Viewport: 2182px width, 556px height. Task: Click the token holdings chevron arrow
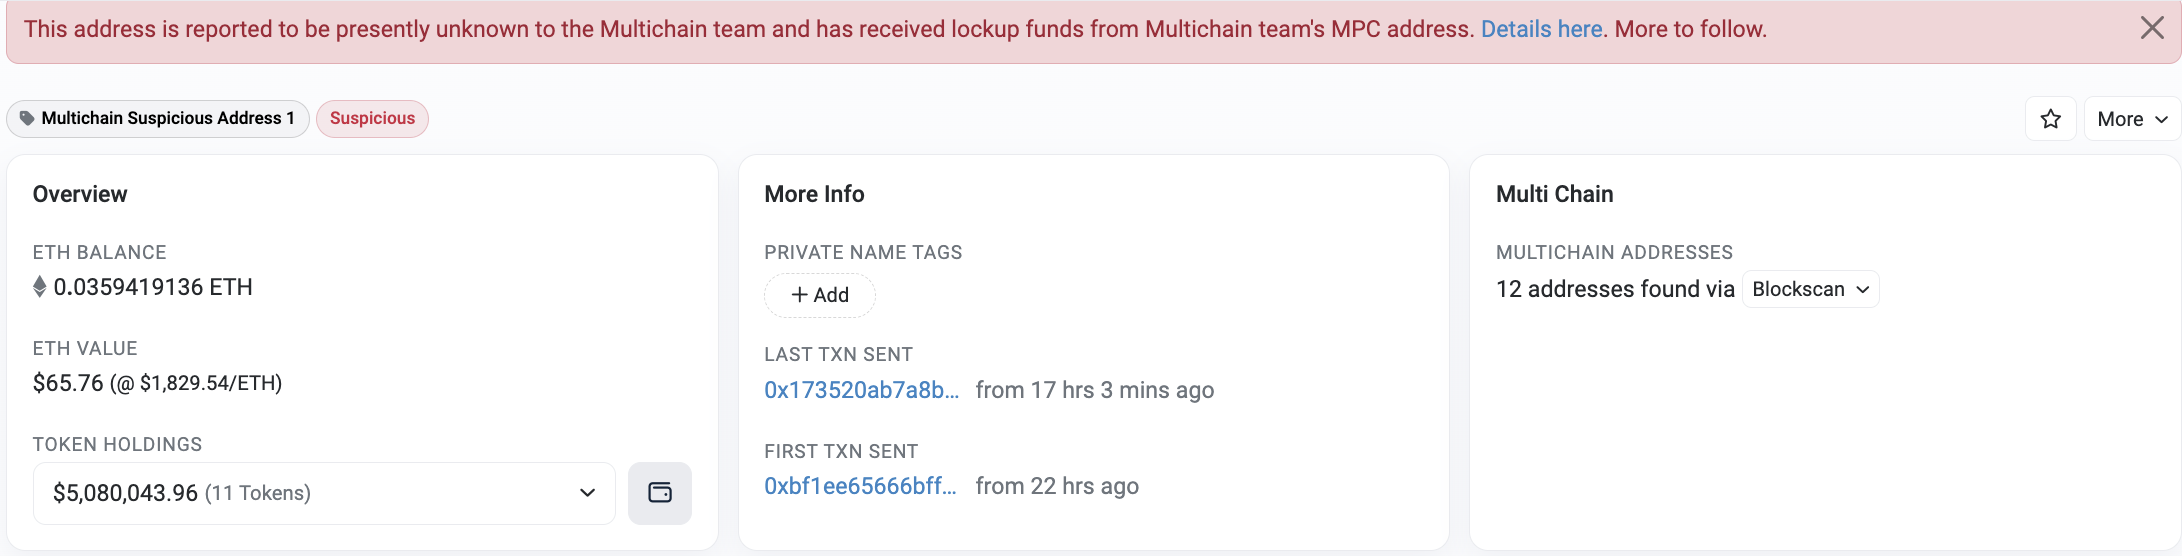click(587, 493)
